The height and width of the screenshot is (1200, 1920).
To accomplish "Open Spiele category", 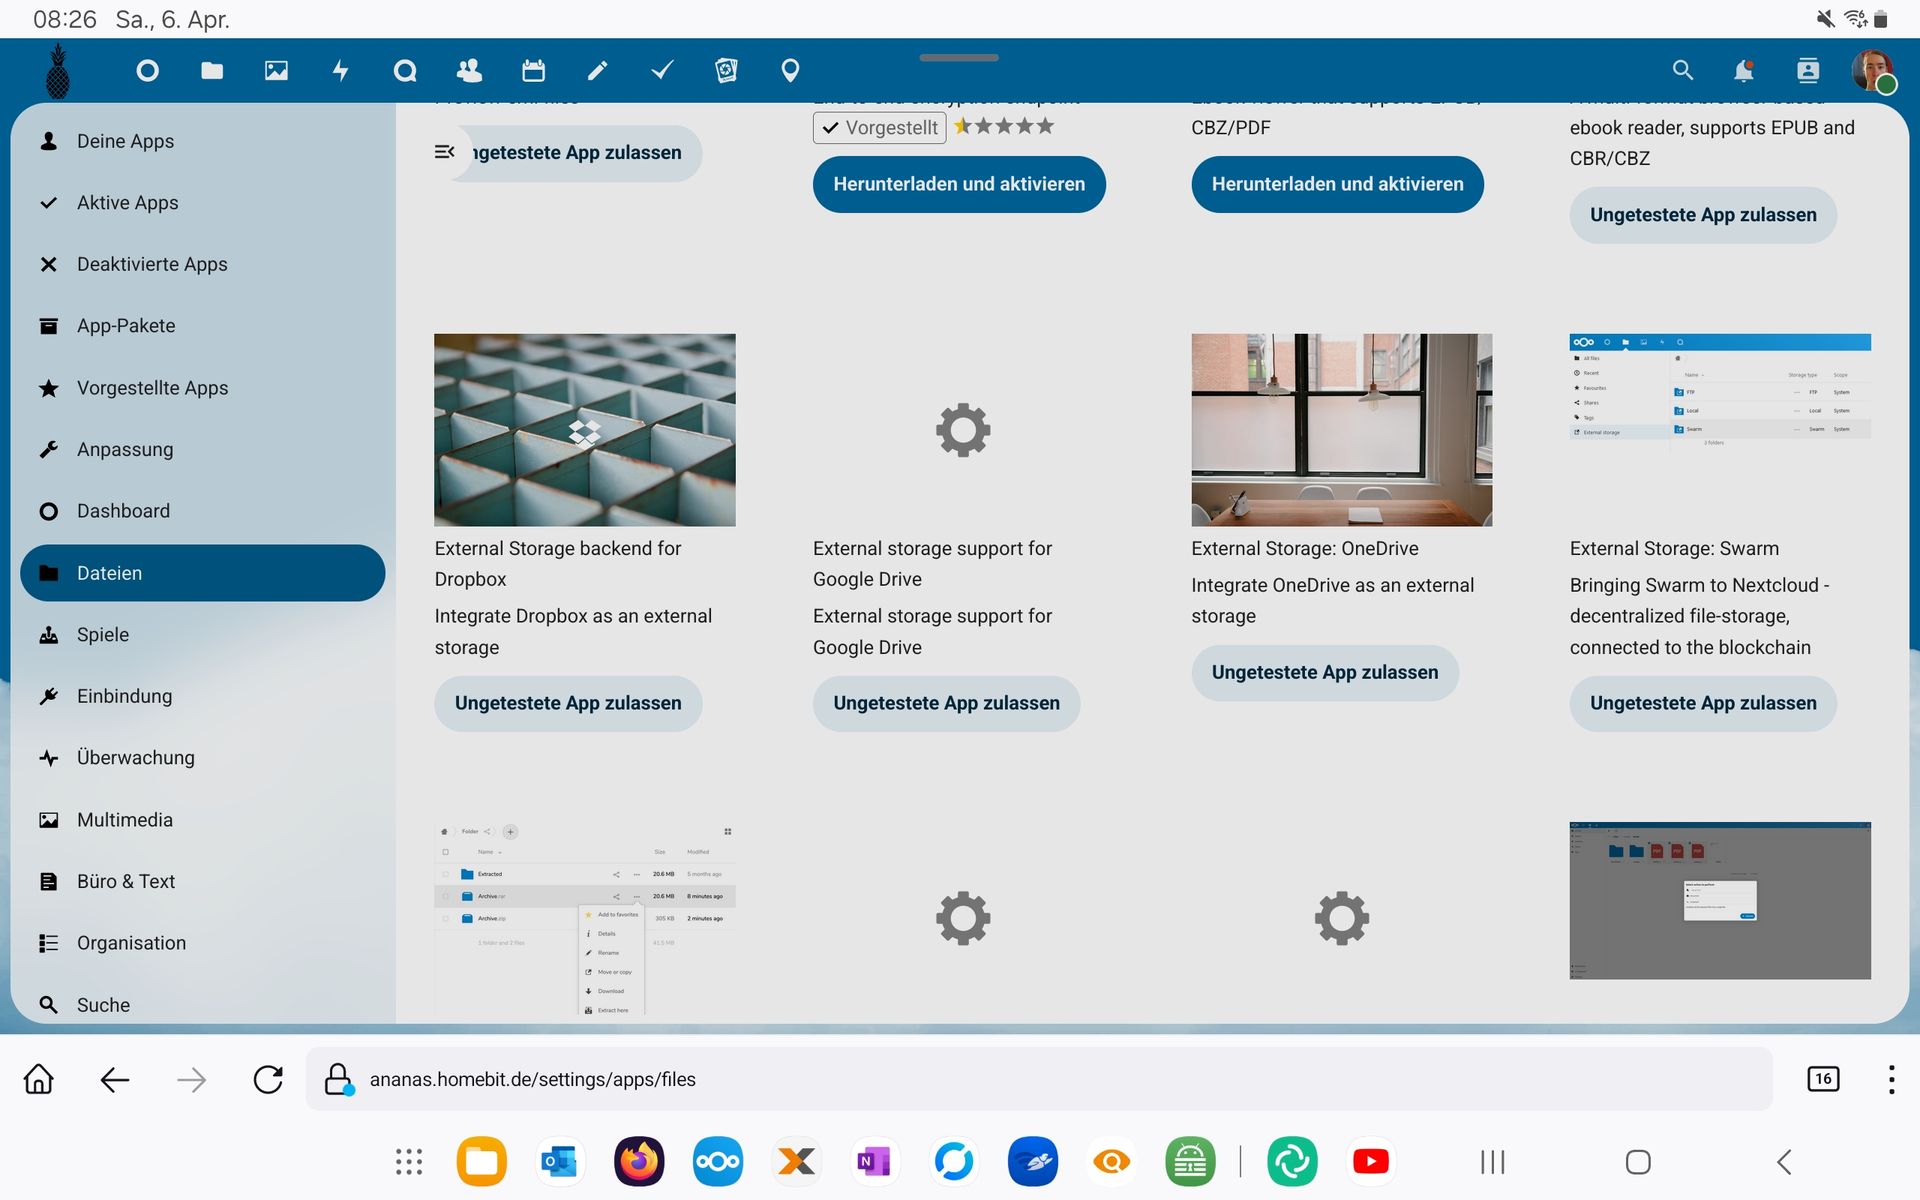I will pos(203,634).
